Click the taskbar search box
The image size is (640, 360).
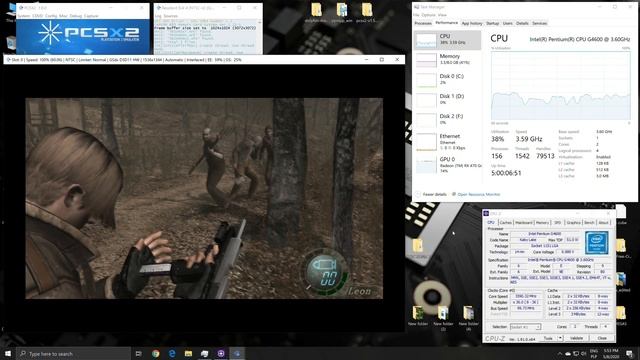coord(73,353)
